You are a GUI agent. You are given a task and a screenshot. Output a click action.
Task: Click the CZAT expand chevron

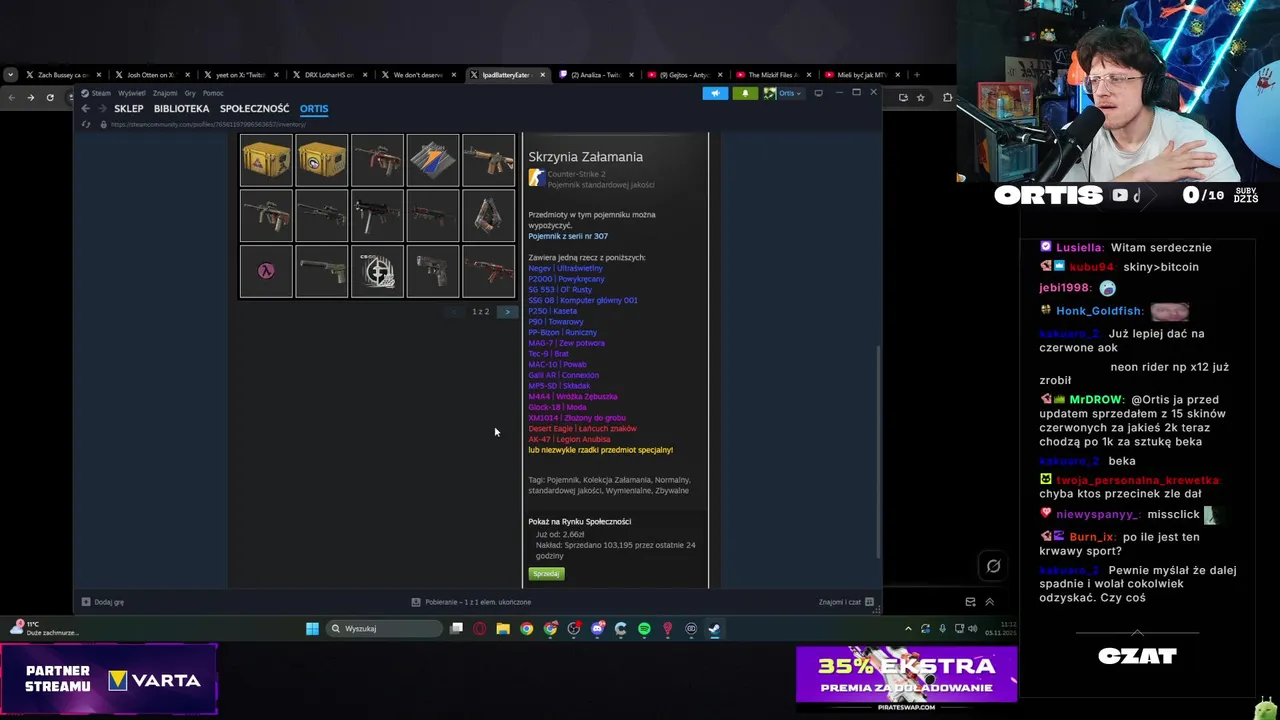click(1137, 633)
